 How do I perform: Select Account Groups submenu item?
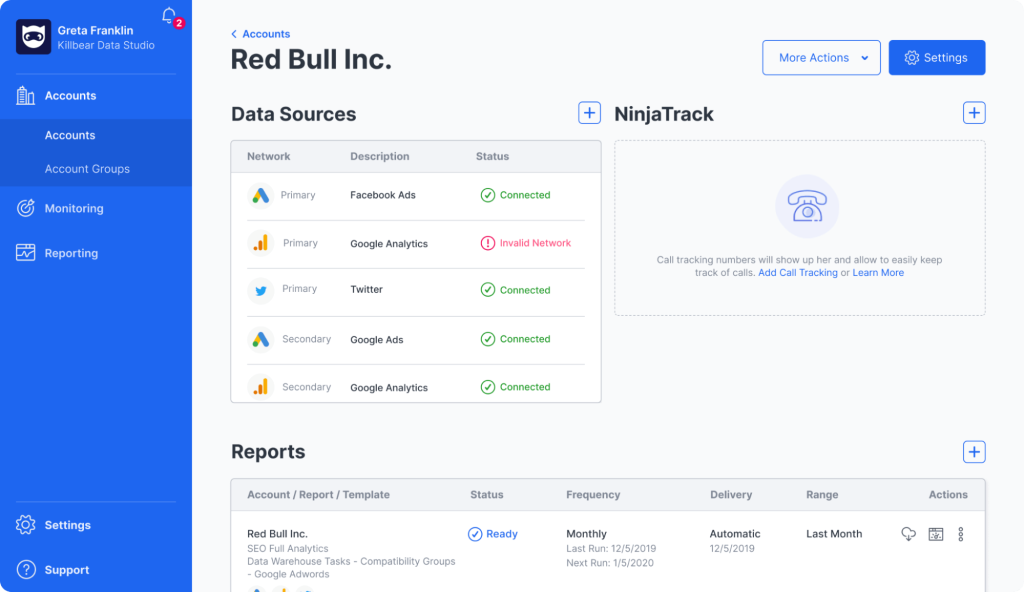pos(87,169)
